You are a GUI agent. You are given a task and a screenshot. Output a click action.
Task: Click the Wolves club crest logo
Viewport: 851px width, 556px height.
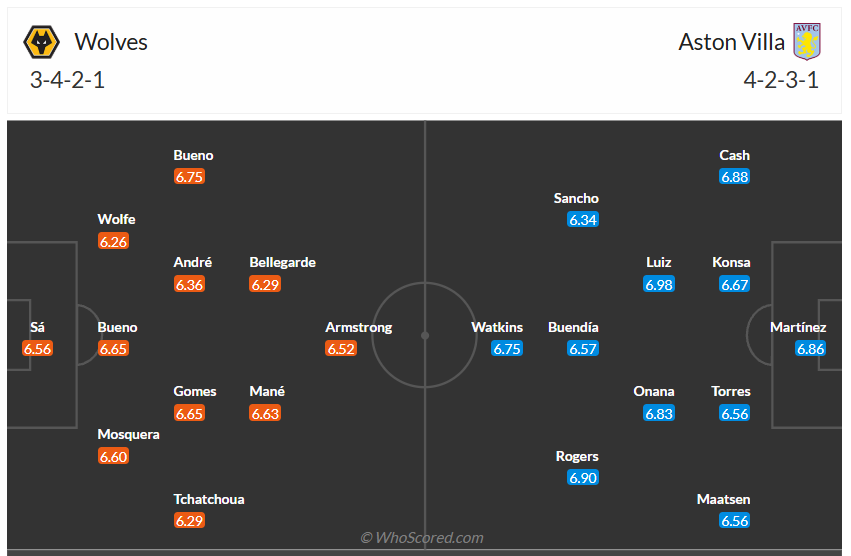(x=41, y=42)
